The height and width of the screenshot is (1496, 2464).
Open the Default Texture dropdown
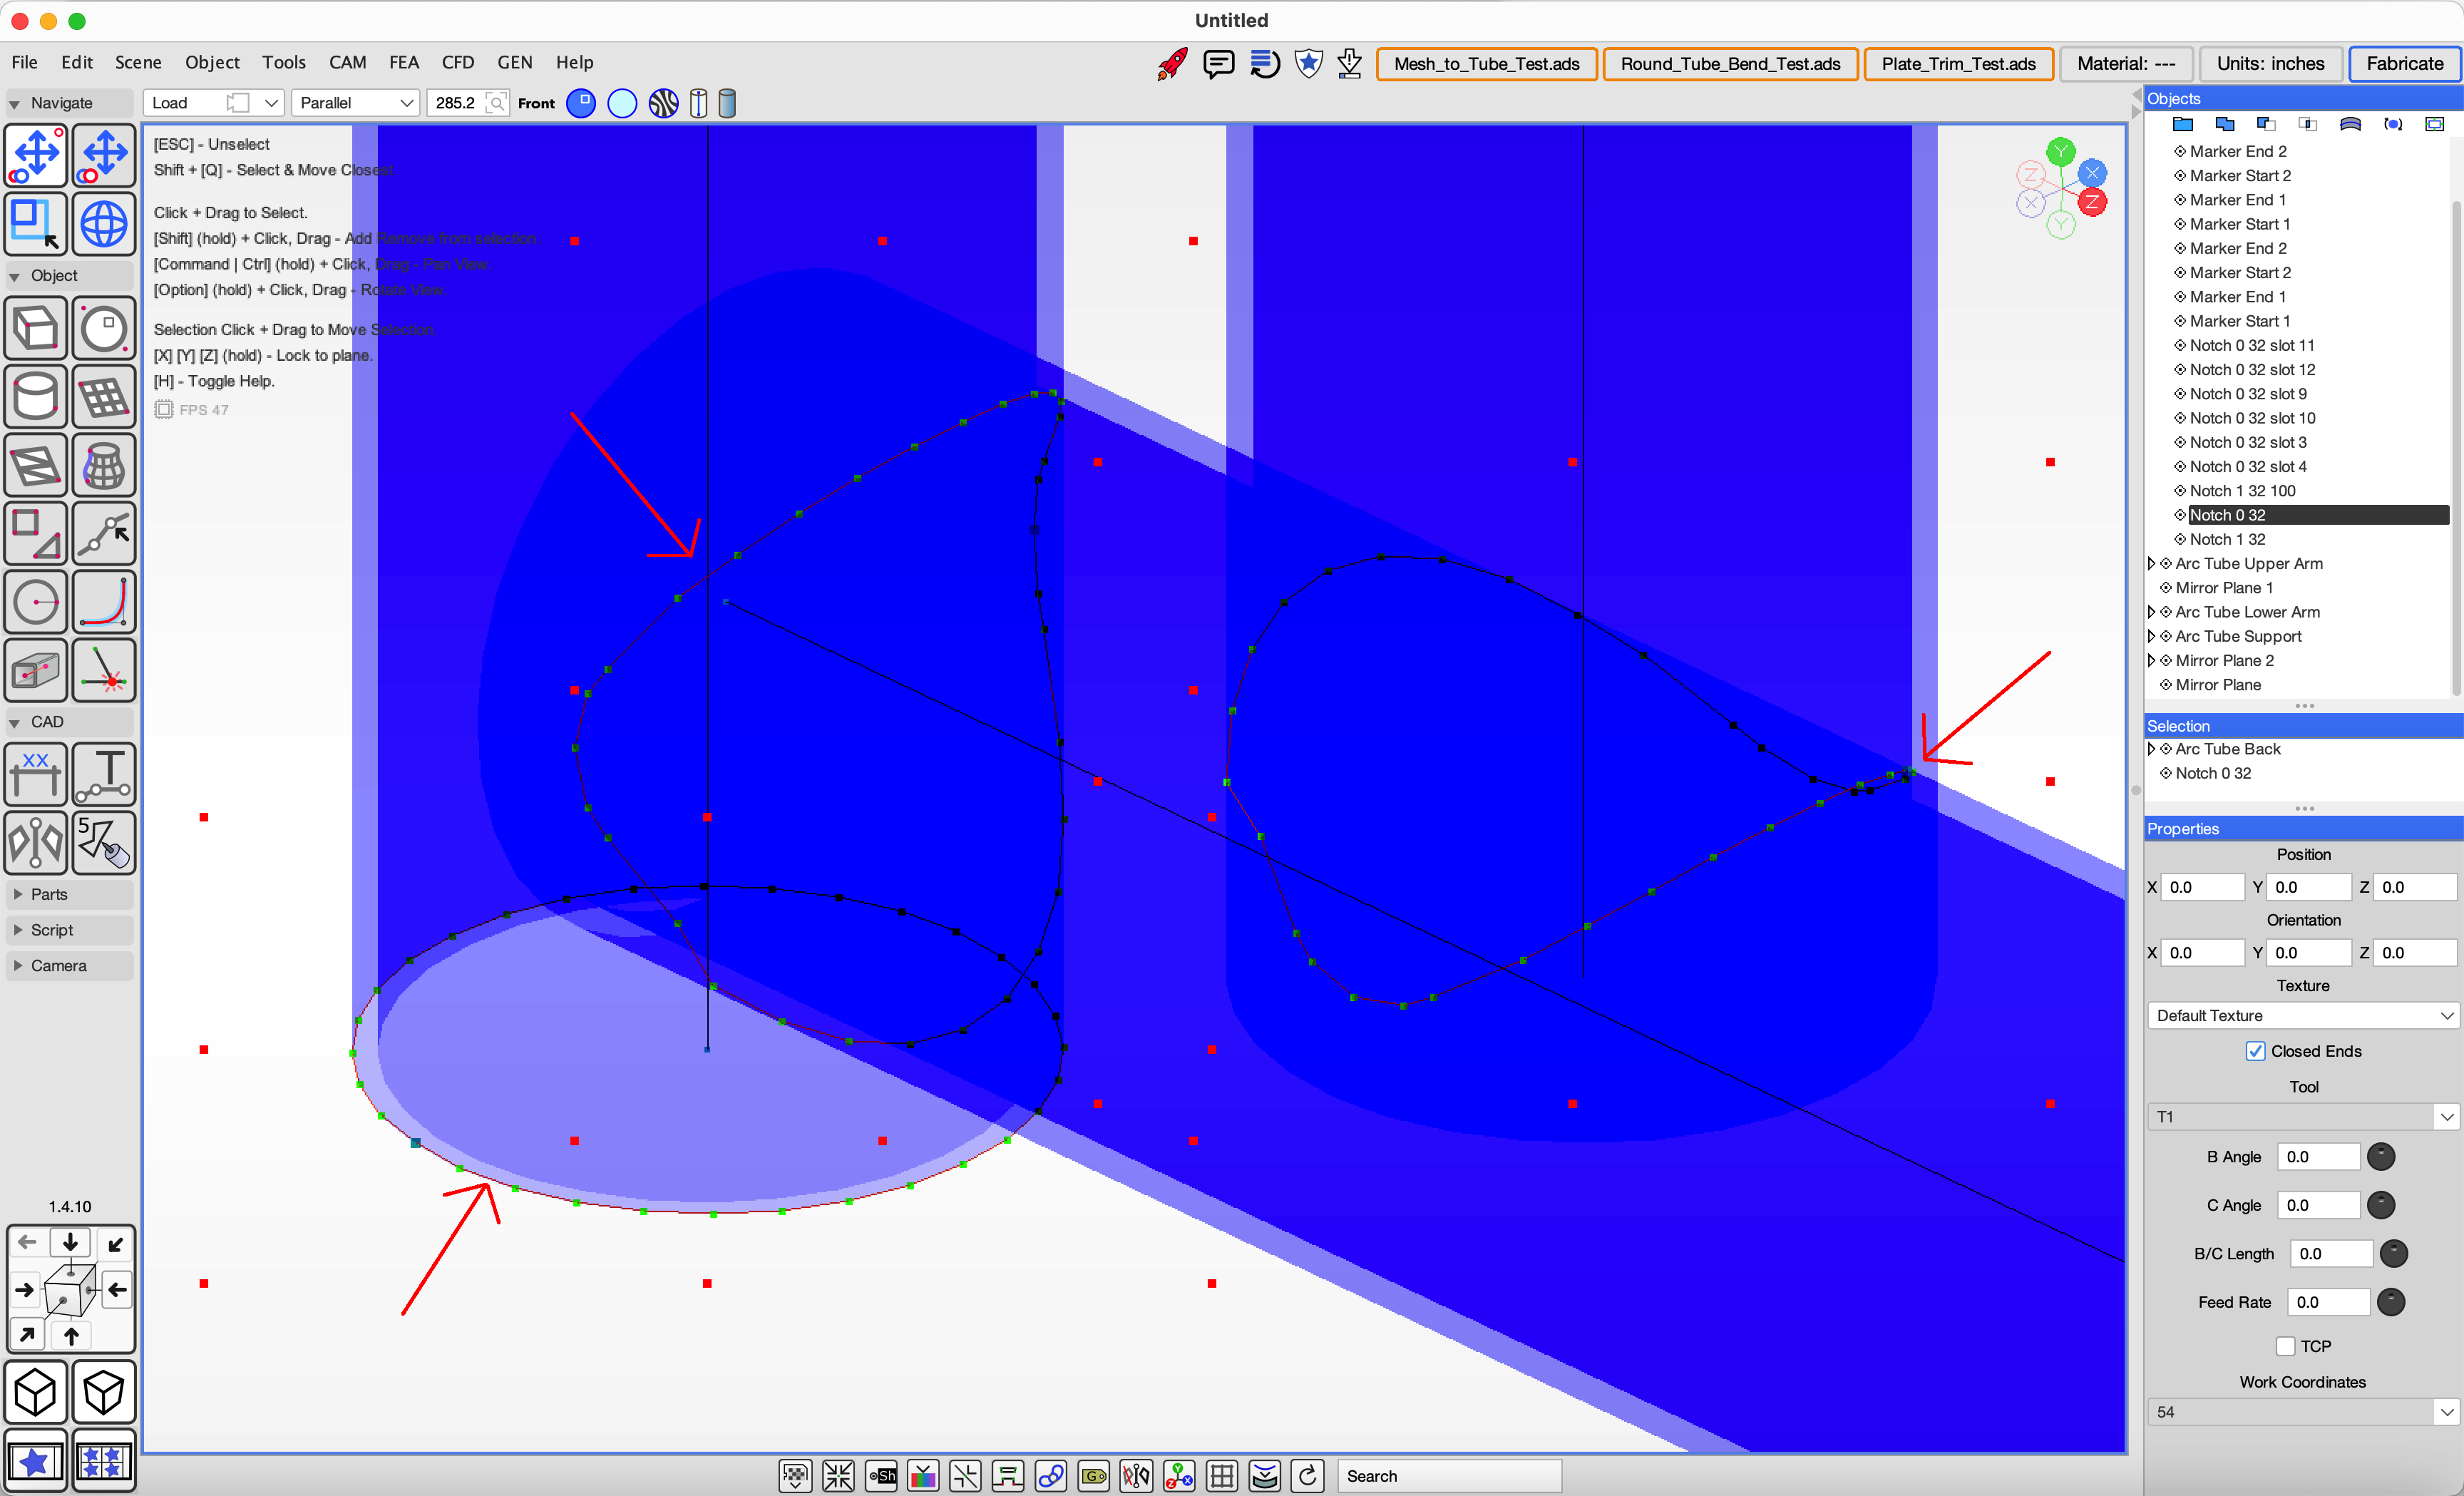[2302, 1016]
